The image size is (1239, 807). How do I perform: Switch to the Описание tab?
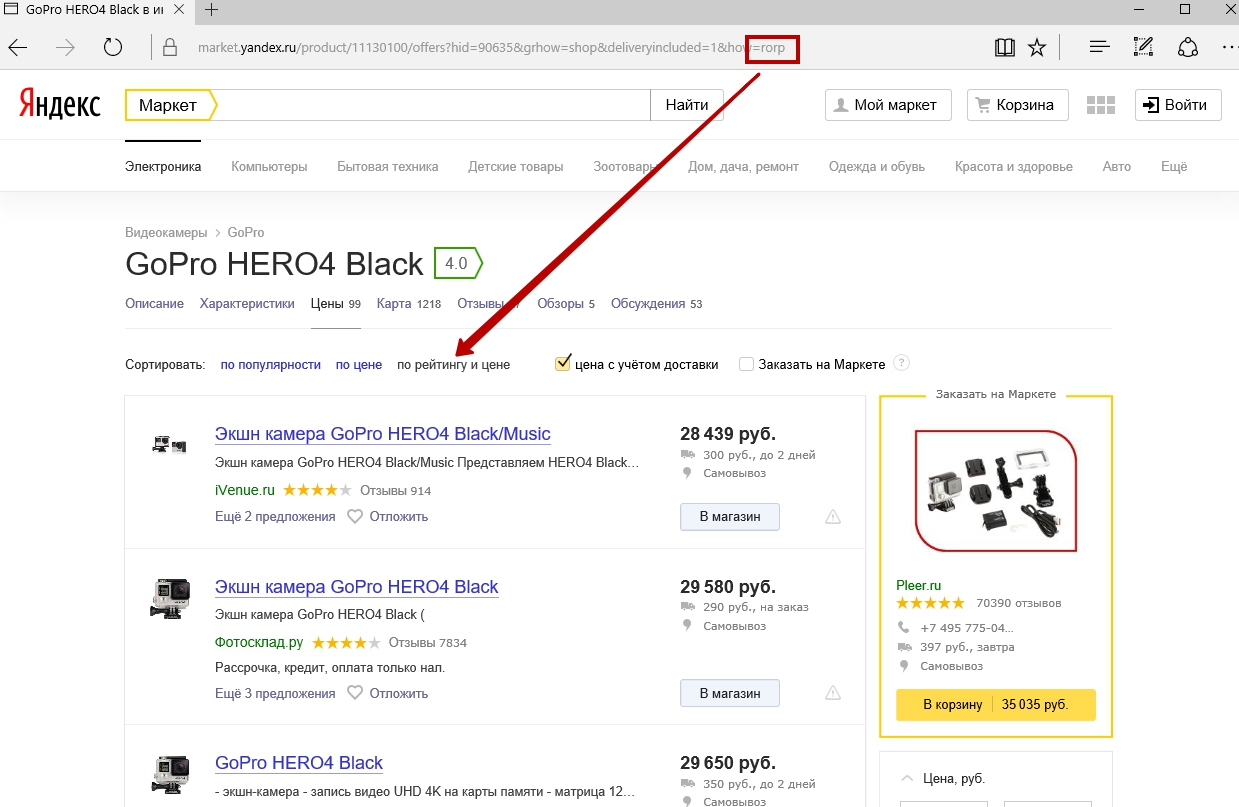point(154,303)
